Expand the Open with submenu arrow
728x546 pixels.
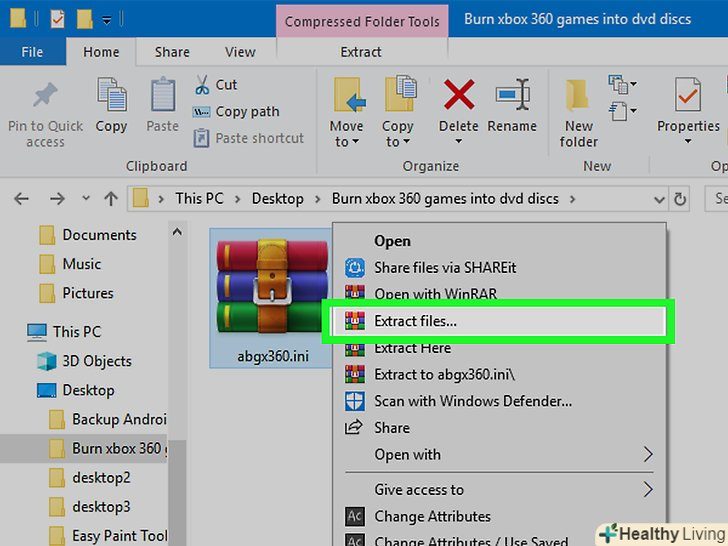[x=649, y=454]
